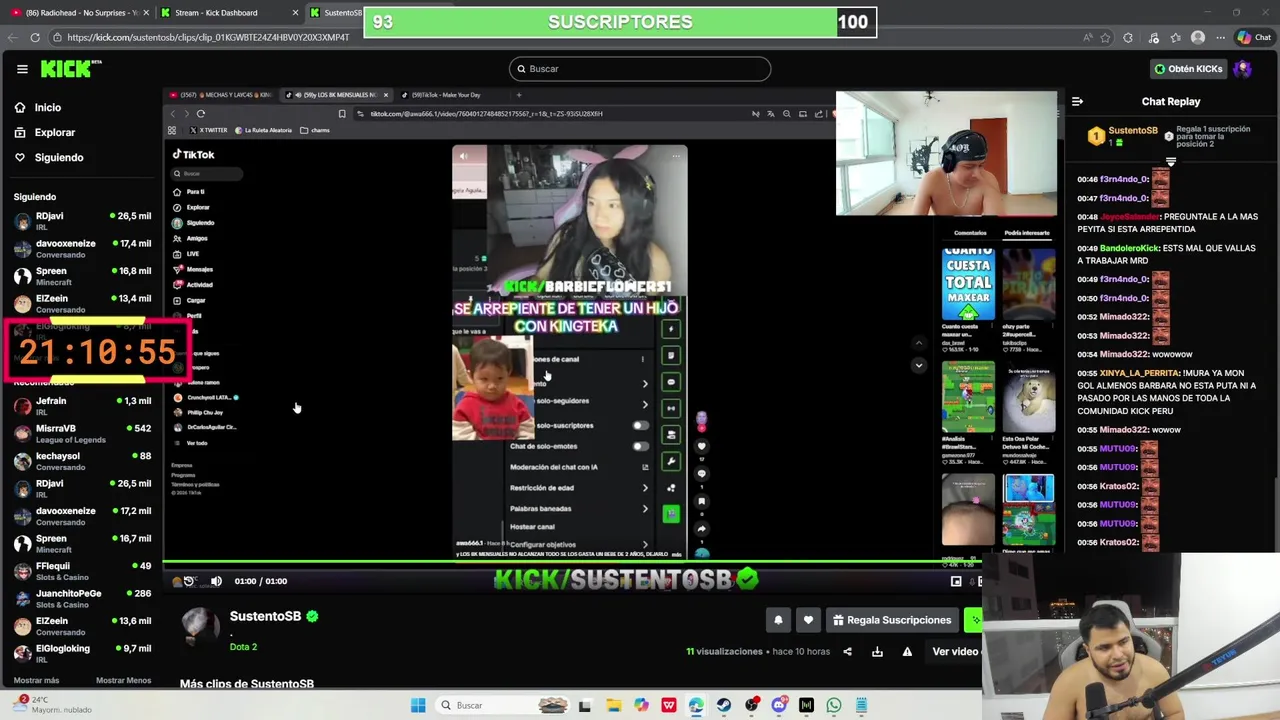Viewport: 1280px width, 720px height.
Task: Open the browser profile icon
Action: click(x=1198, y=38)
